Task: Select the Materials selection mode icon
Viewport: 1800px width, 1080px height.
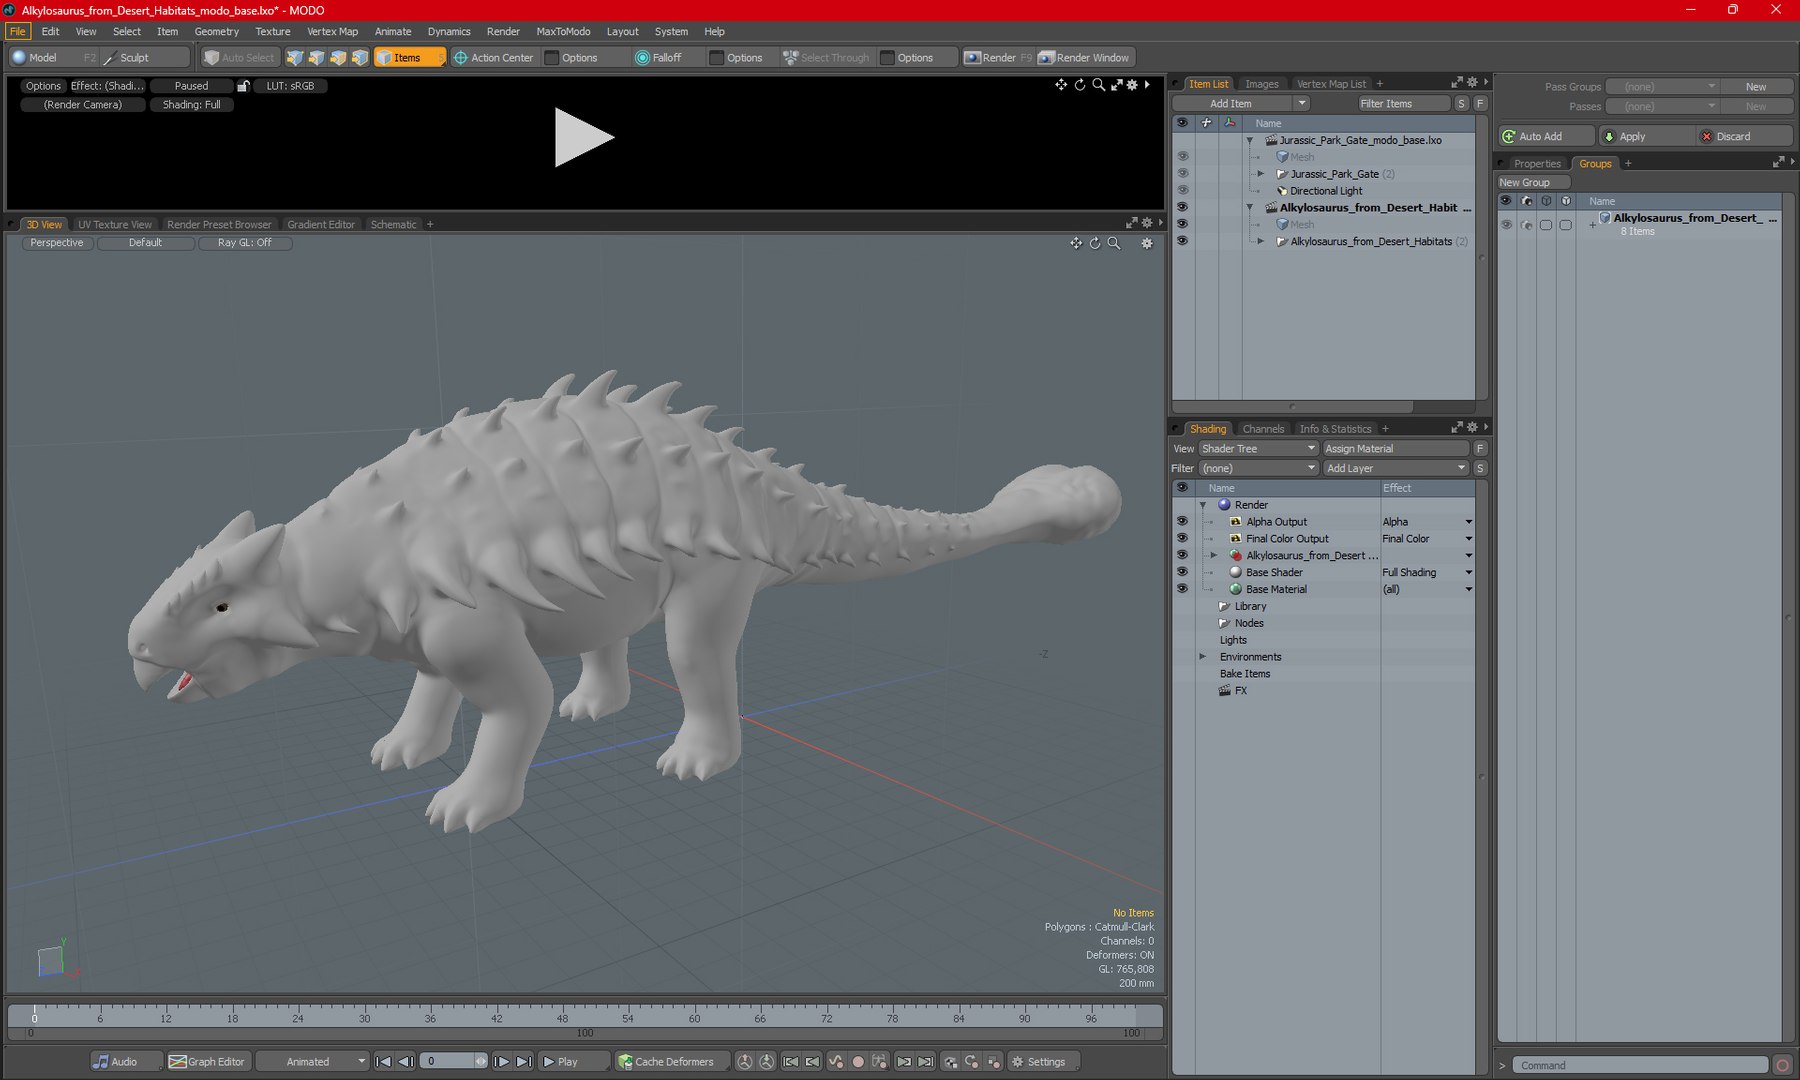Action: point(360,58)
